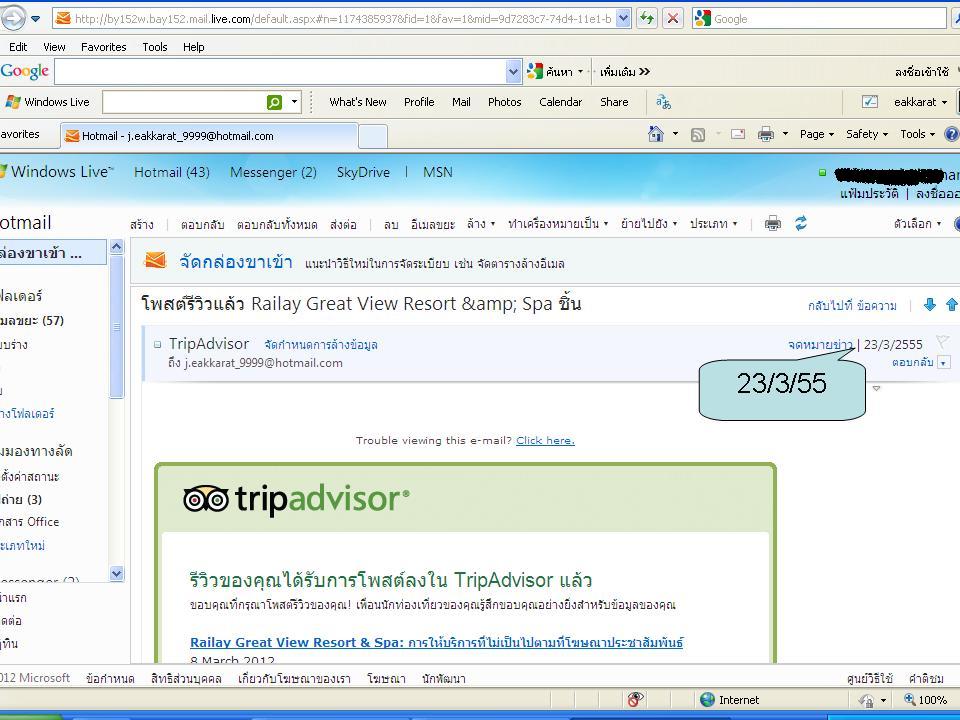
Task: Click the envelope icon beside จัดกล่องขาเข้า
Action: (155, 261)
